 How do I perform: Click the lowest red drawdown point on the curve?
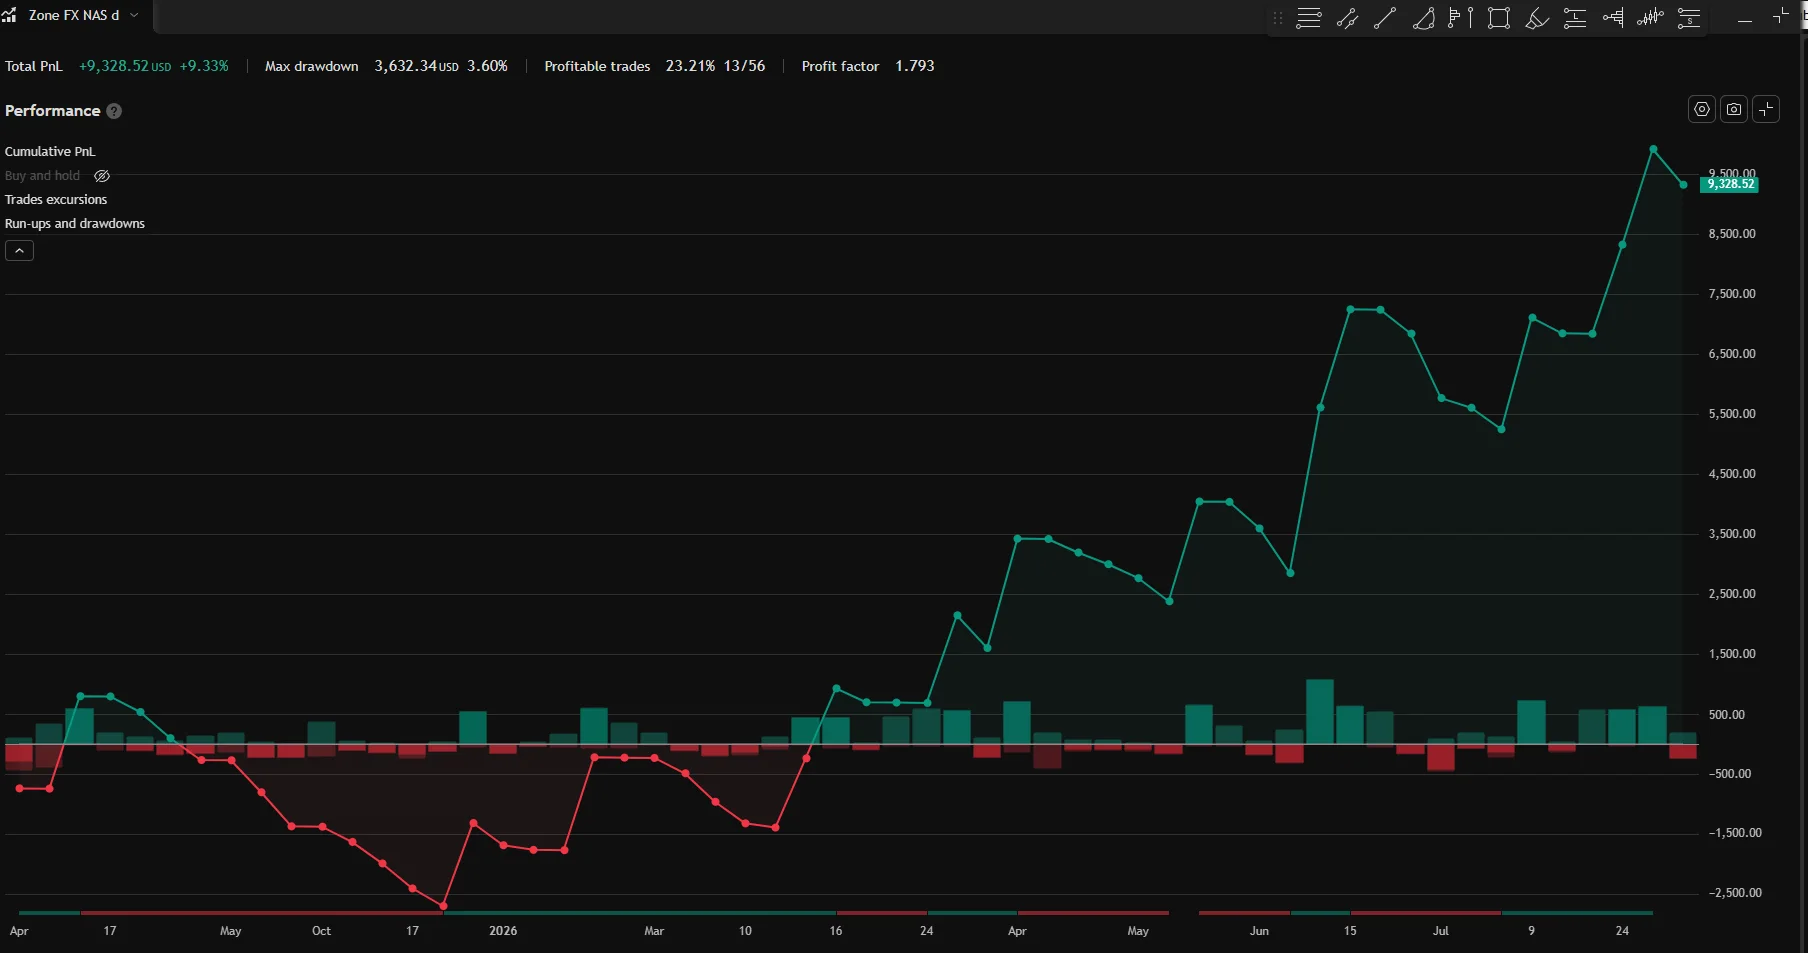point(443,906)
